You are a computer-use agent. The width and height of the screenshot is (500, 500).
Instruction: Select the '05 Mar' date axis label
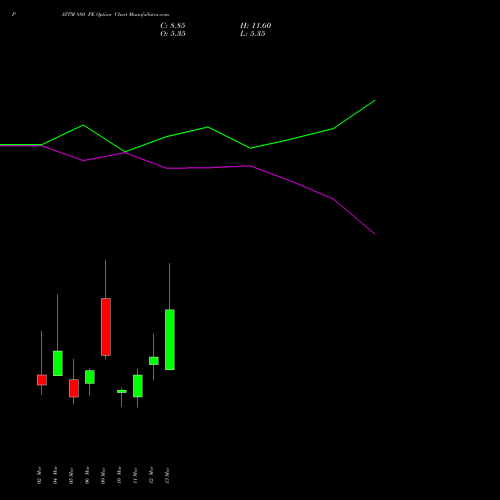[x=71, y=475]
